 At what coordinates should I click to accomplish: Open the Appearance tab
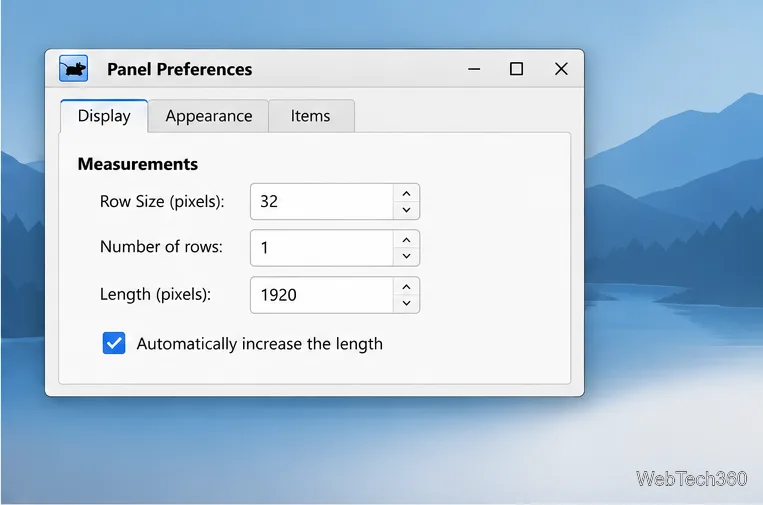tap(209, 116)
